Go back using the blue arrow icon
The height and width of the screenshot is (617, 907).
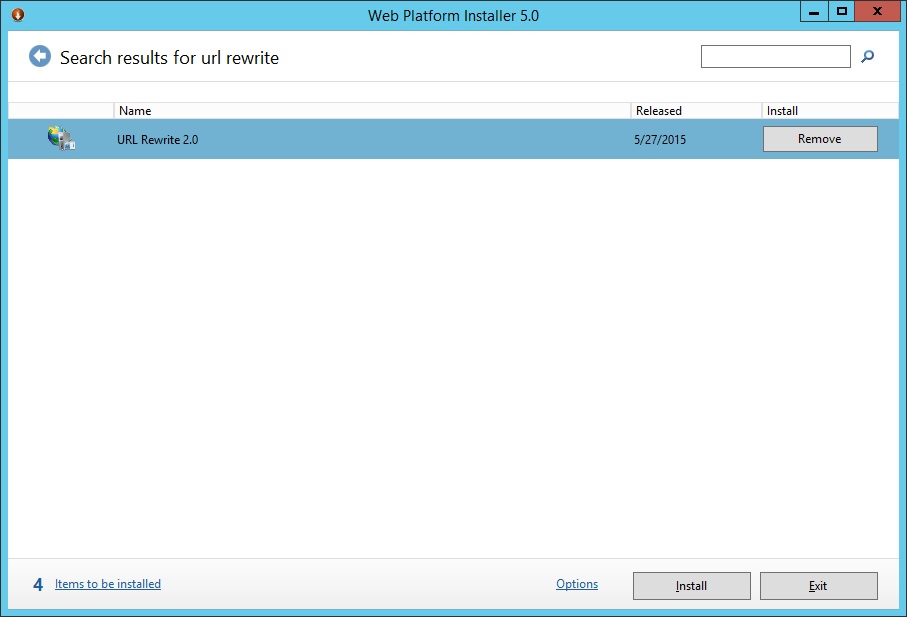pyautogui.click(x=40, y=57)
